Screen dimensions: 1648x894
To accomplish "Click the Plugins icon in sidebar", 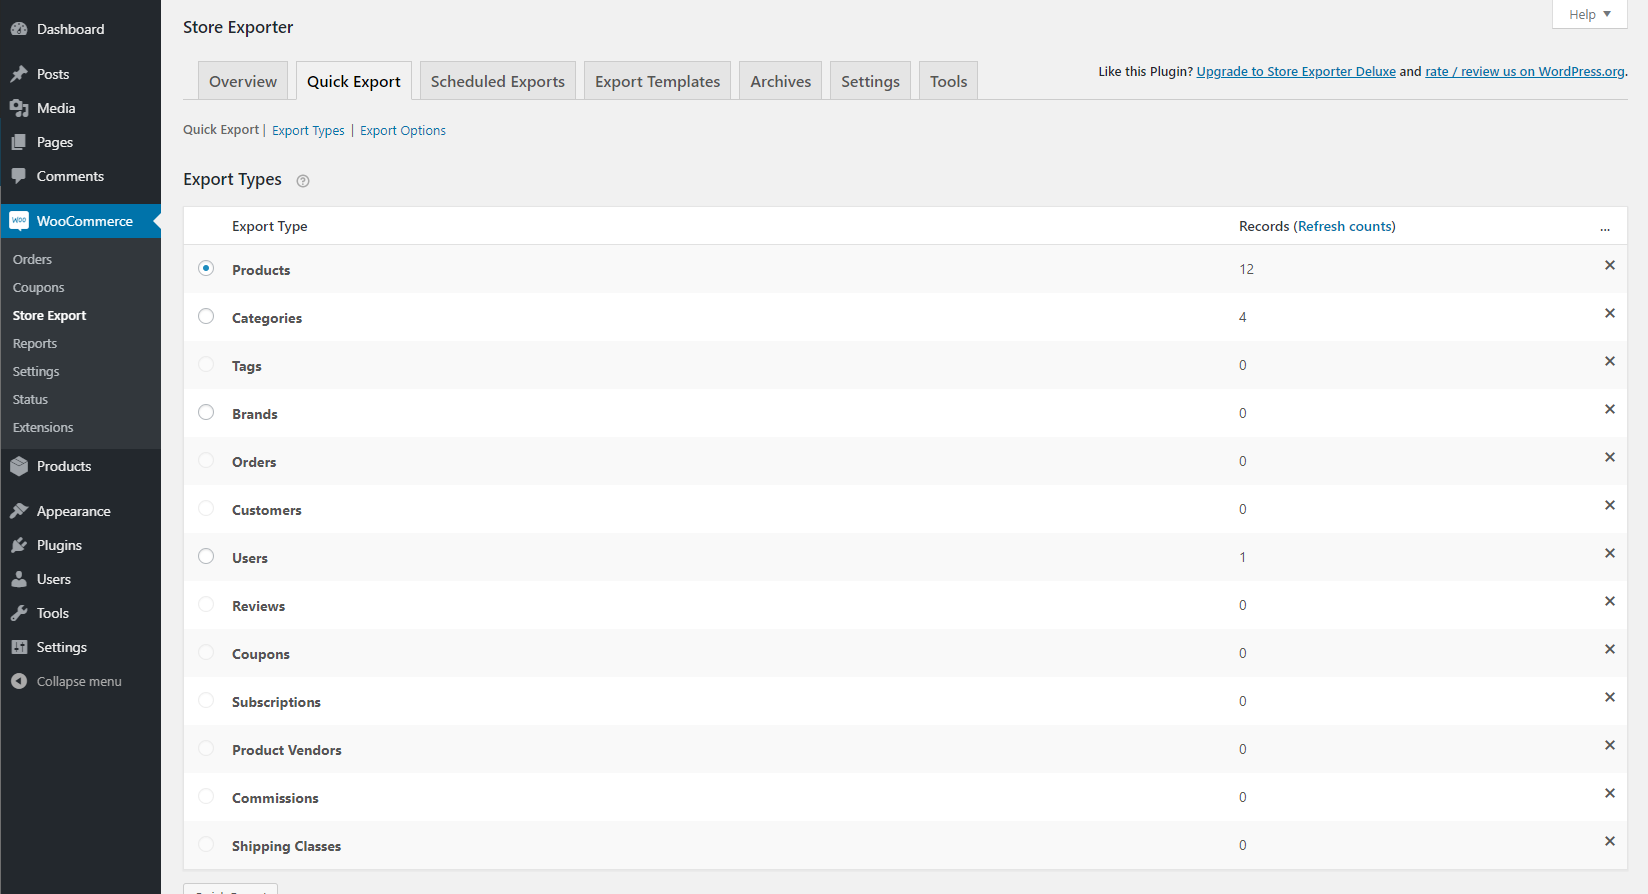I will pos(19,545).
